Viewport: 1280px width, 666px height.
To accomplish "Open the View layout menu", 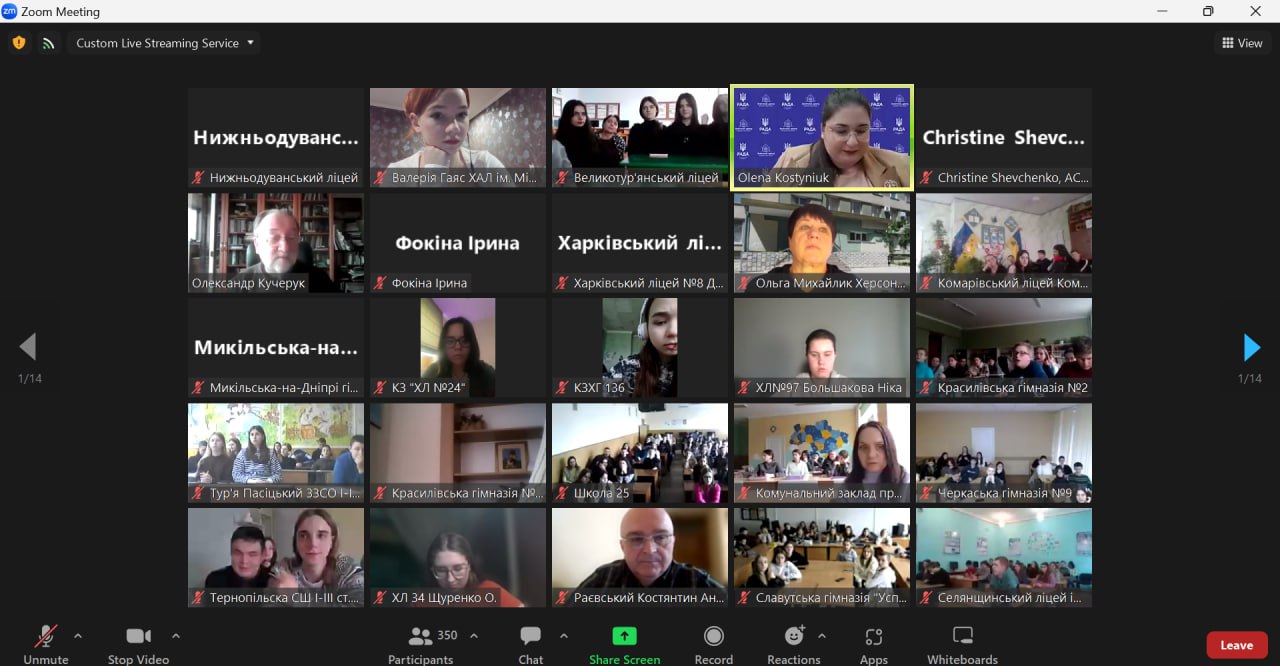I will tap(1242, 43).
